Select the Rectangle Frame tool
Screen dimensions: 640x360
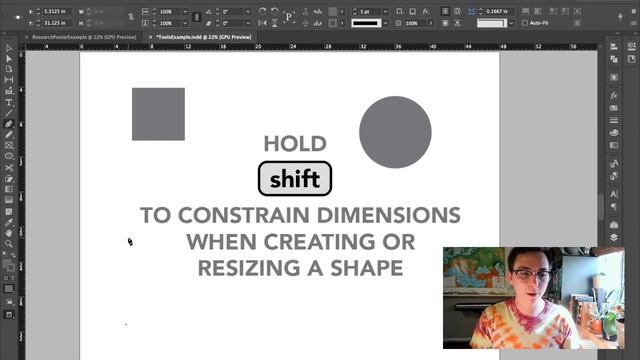click(x=9, y=145)
